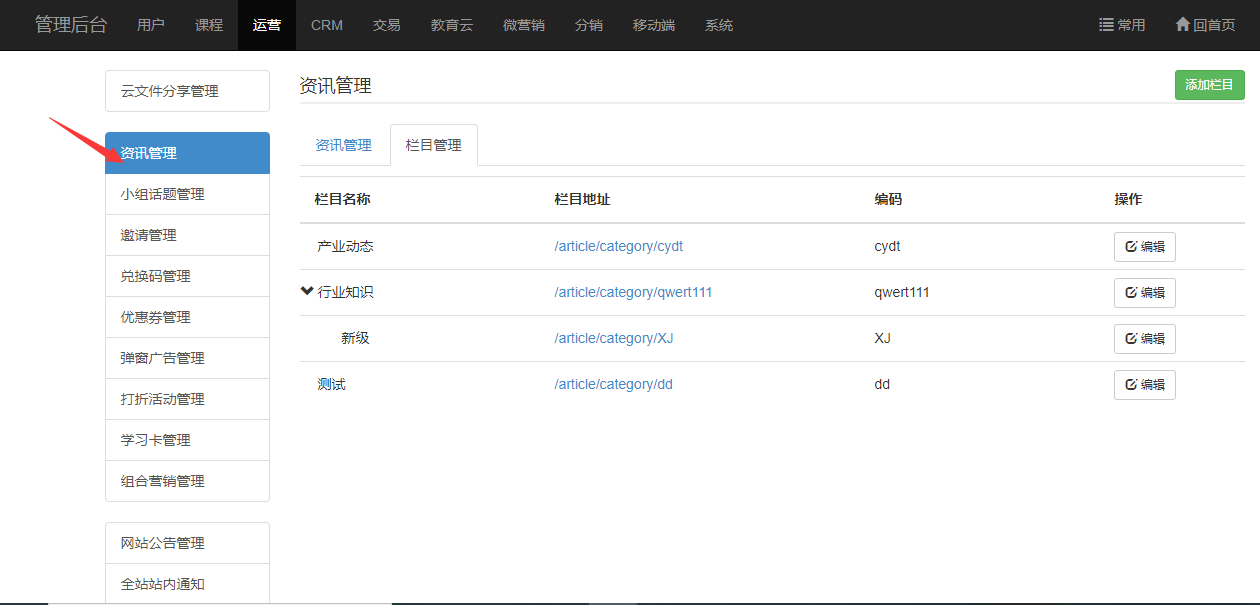Select the 栏目管理 tab
Screen dimensions: 1260x605
click(433, 145)
